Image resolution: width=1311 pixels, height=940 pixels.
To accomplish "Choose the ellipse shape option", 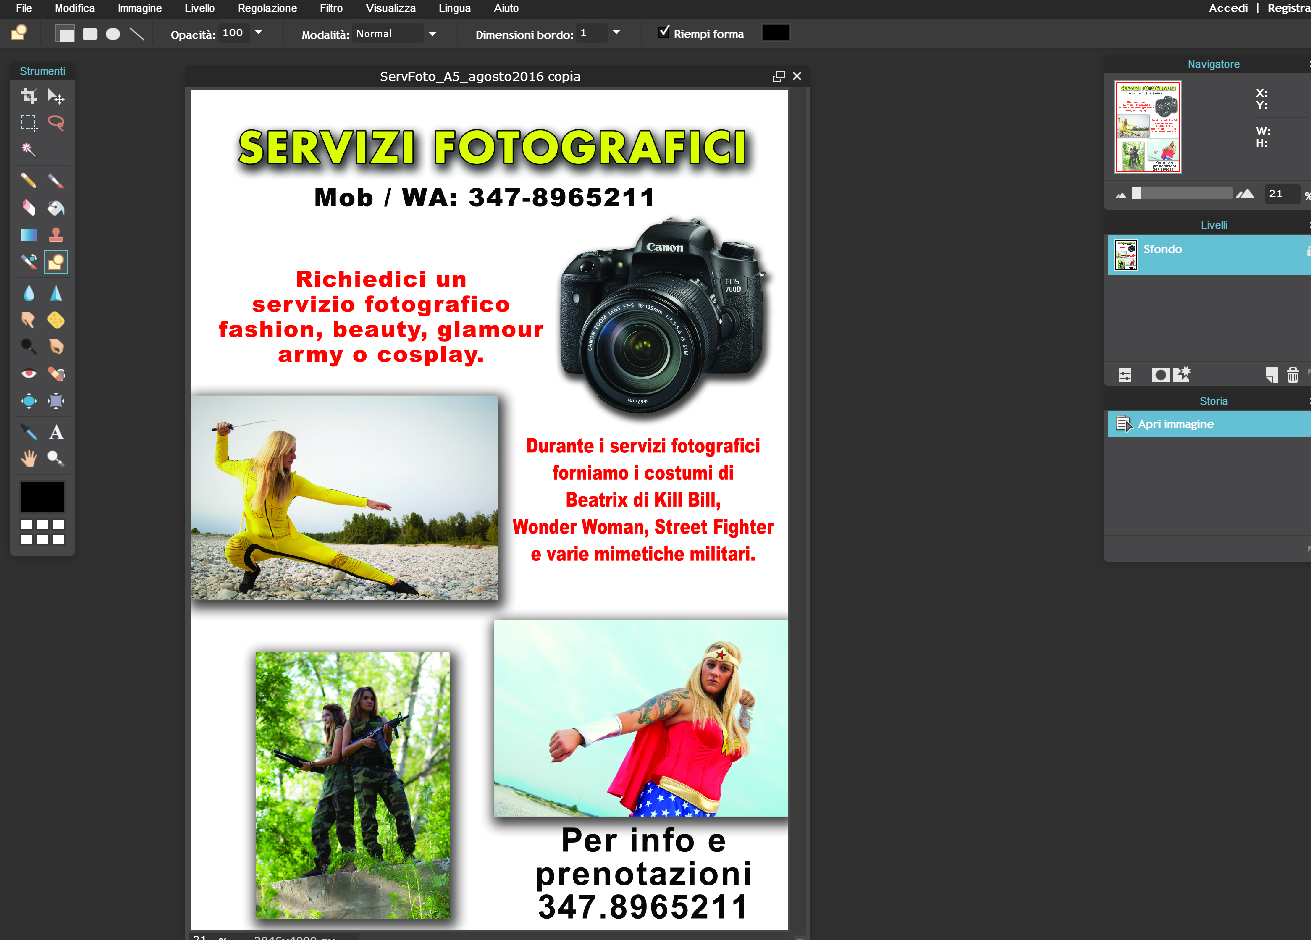I will tap(113, 34).
